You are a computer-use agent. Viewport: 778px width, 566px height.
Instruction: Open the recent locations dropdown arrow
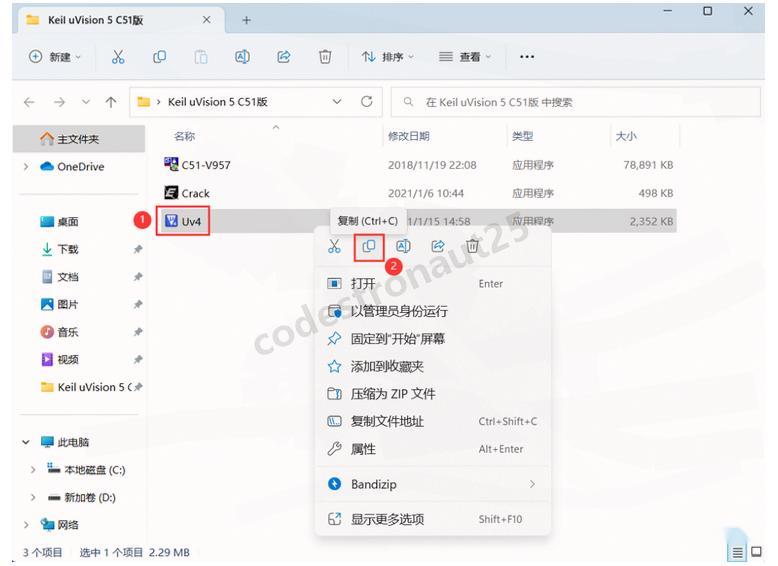click(x=86, y=102)
